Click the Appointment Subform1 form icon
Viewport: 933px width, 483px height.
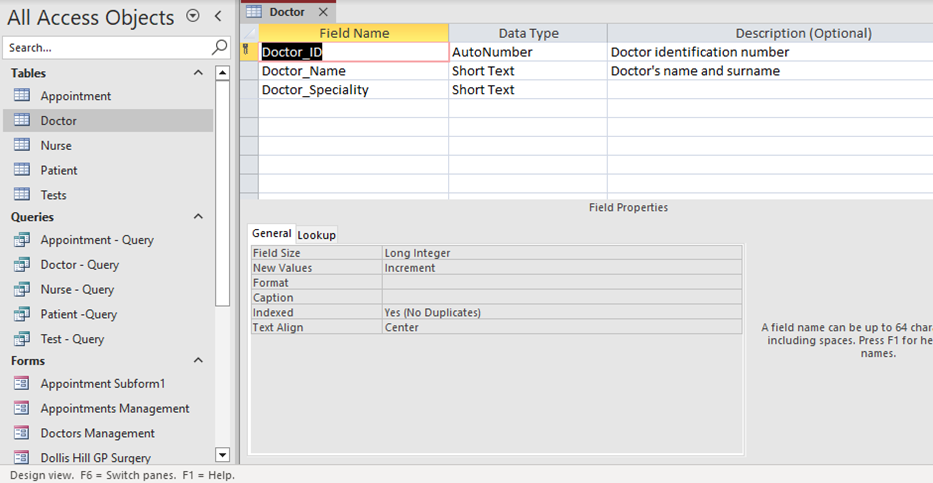click(21, 384)
